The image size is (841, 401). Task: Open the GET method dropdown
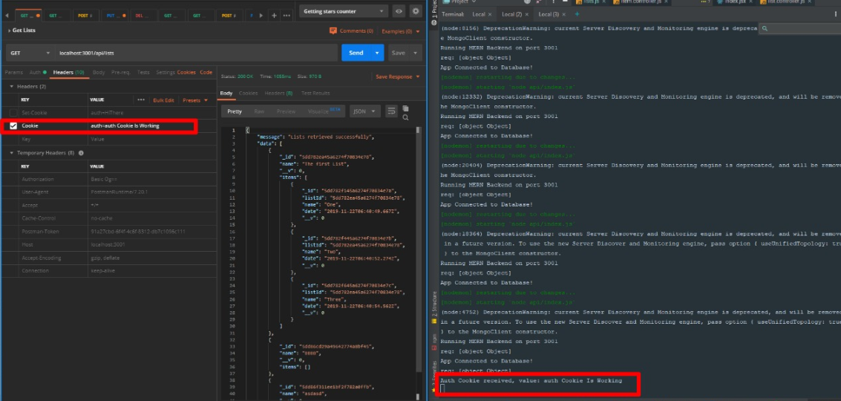(x=29, y=53)
